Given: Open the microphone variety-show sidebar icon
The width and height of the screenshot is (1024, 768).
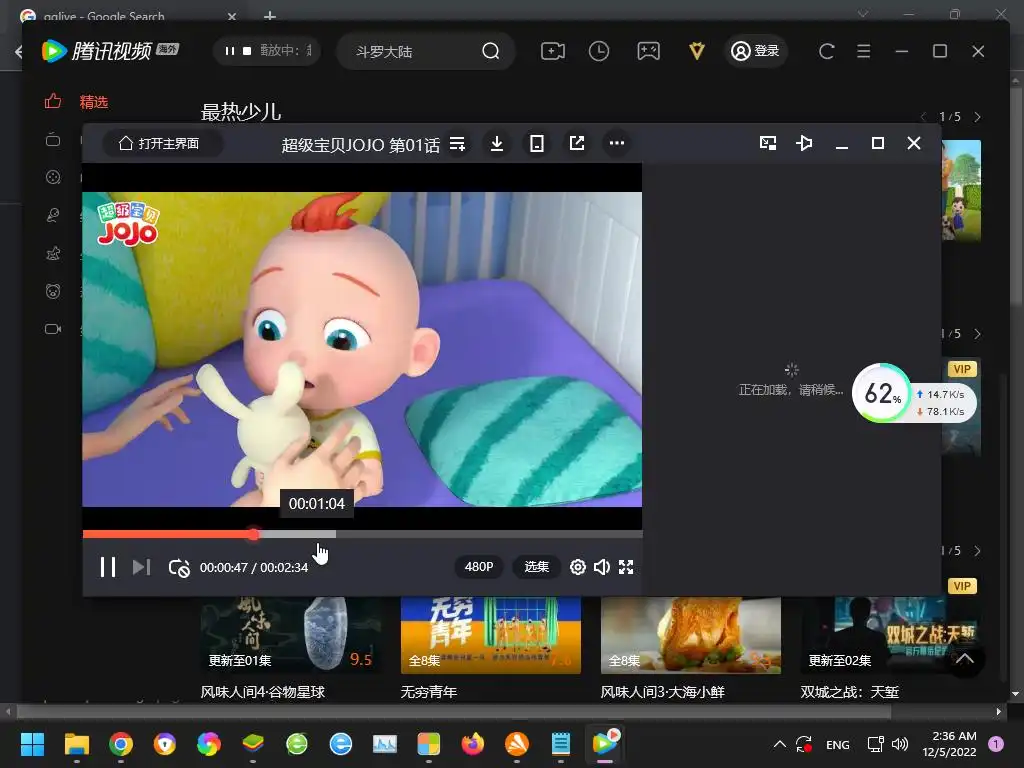Looking at the screenshot, I should click(53, 215).
